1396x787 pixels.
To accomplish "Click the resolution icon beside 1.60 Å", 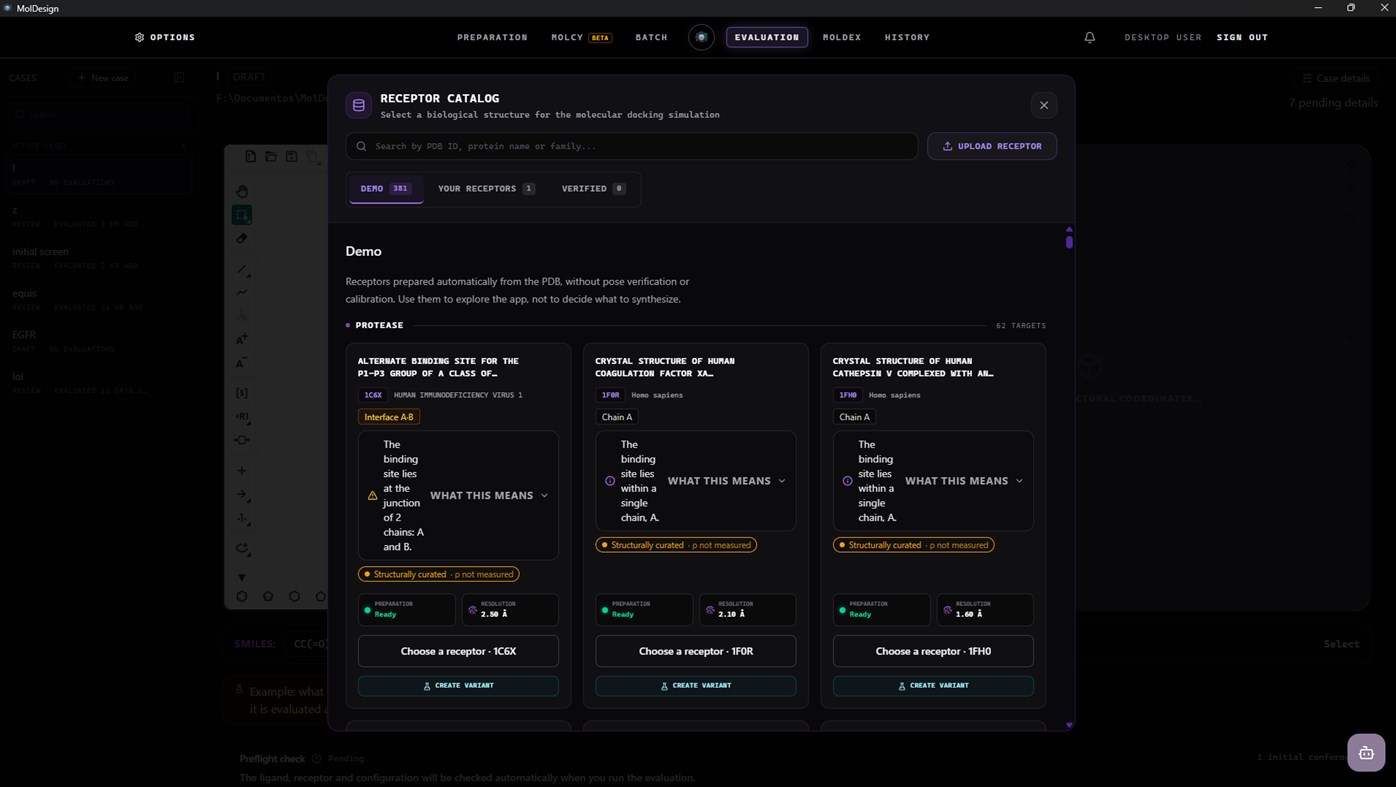I will 948,610.
